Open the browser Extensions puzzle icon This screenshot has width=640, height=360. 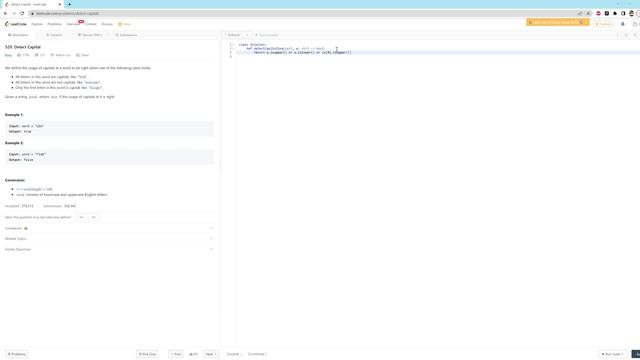[615, 13]
